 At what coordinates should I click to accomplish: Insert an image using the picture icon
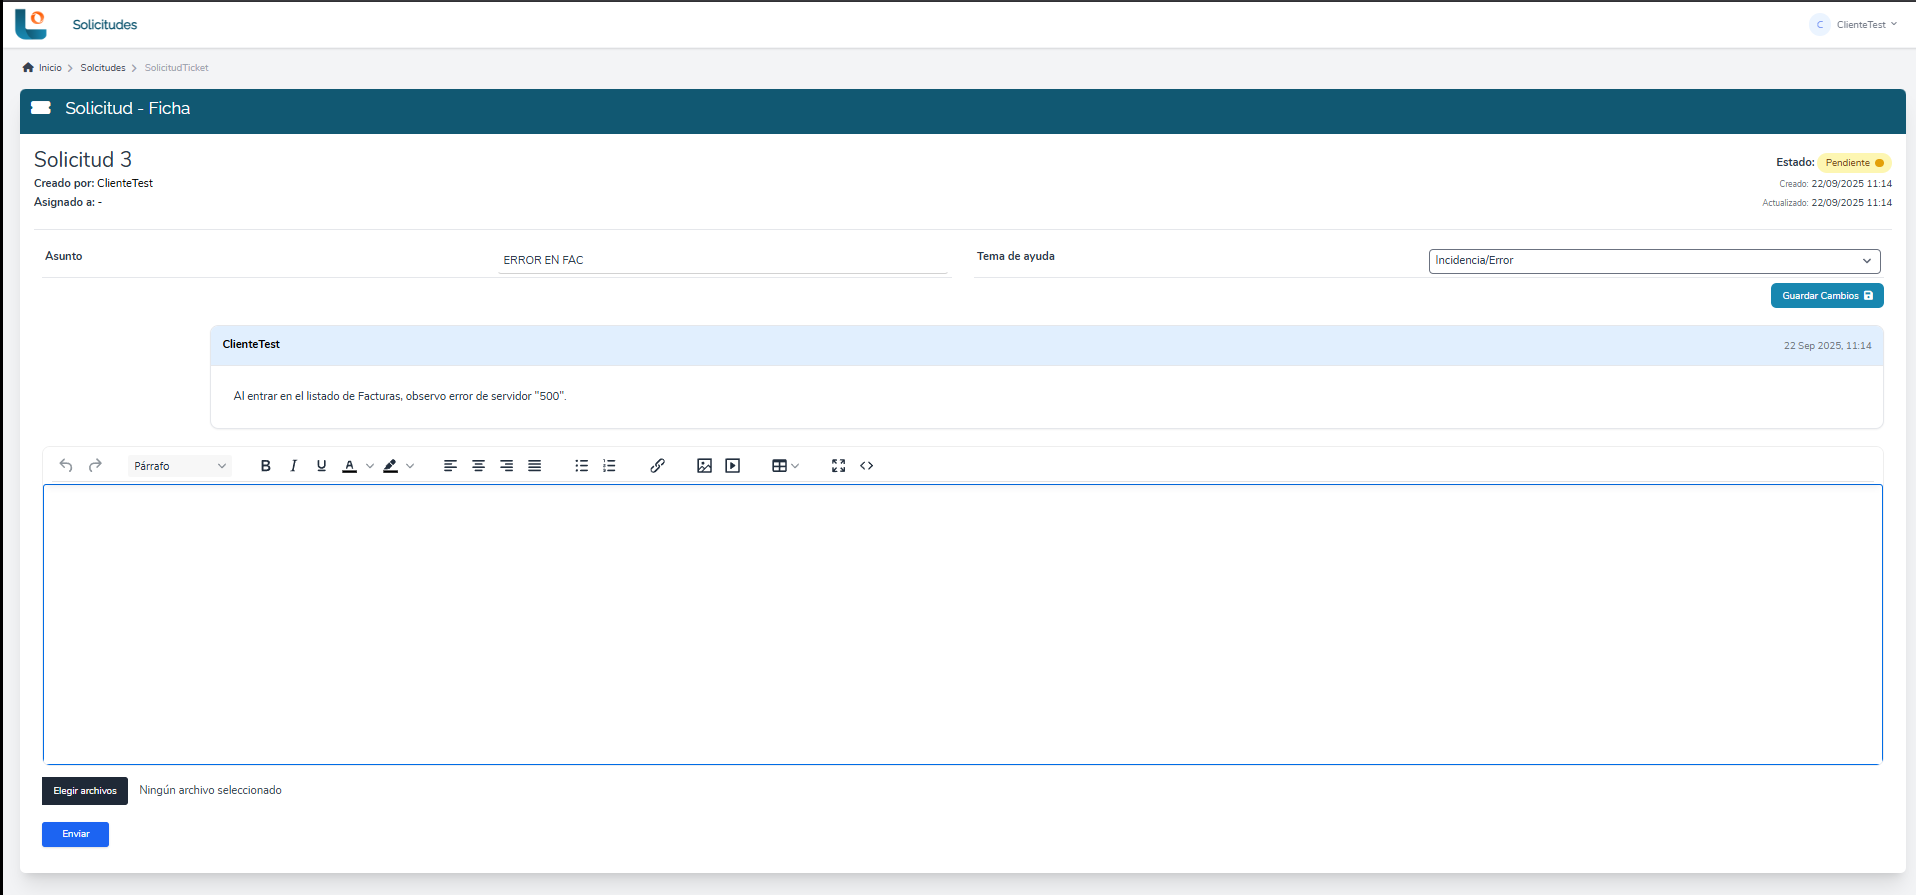coord(704,466)
